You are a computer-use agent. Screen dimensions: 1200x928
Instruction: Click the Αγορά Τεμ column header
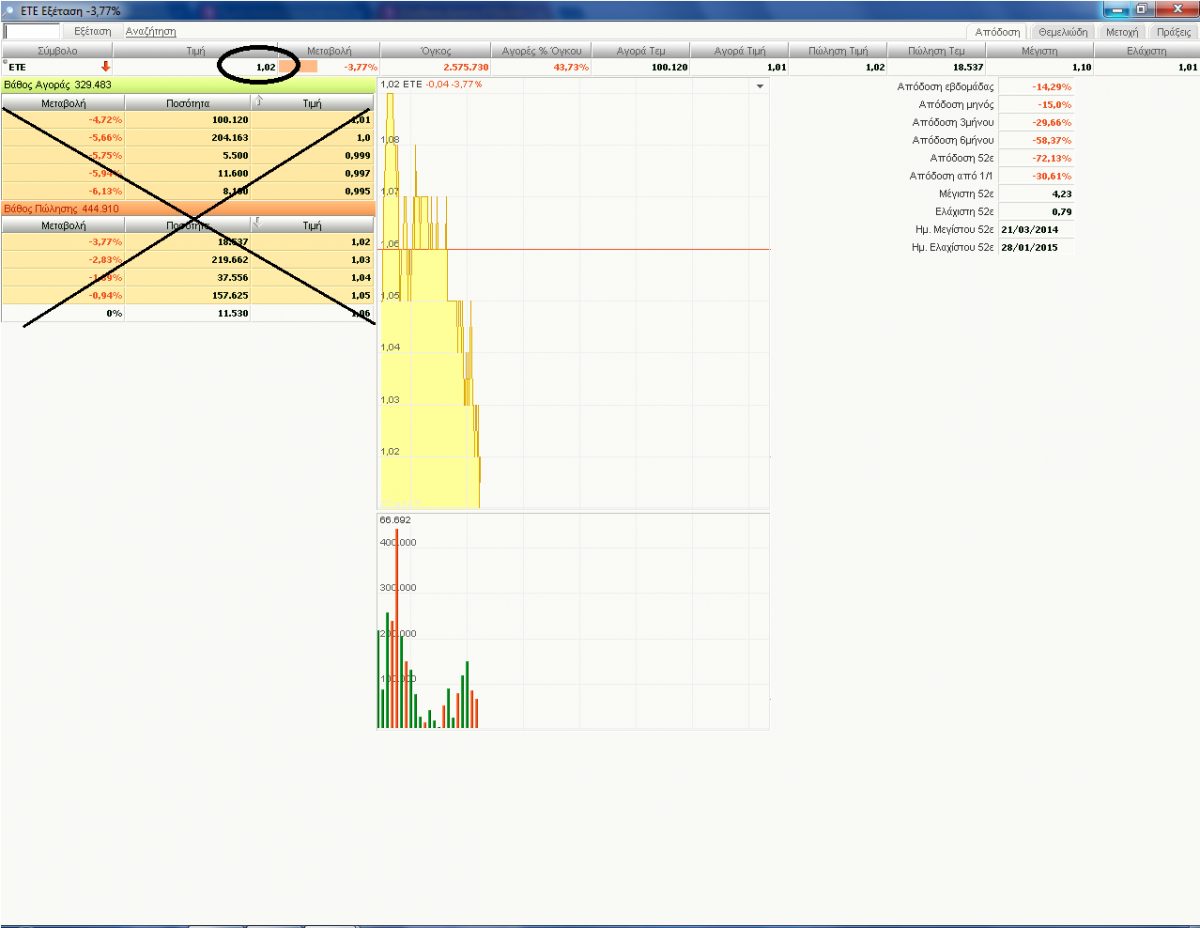coord(641,50)
